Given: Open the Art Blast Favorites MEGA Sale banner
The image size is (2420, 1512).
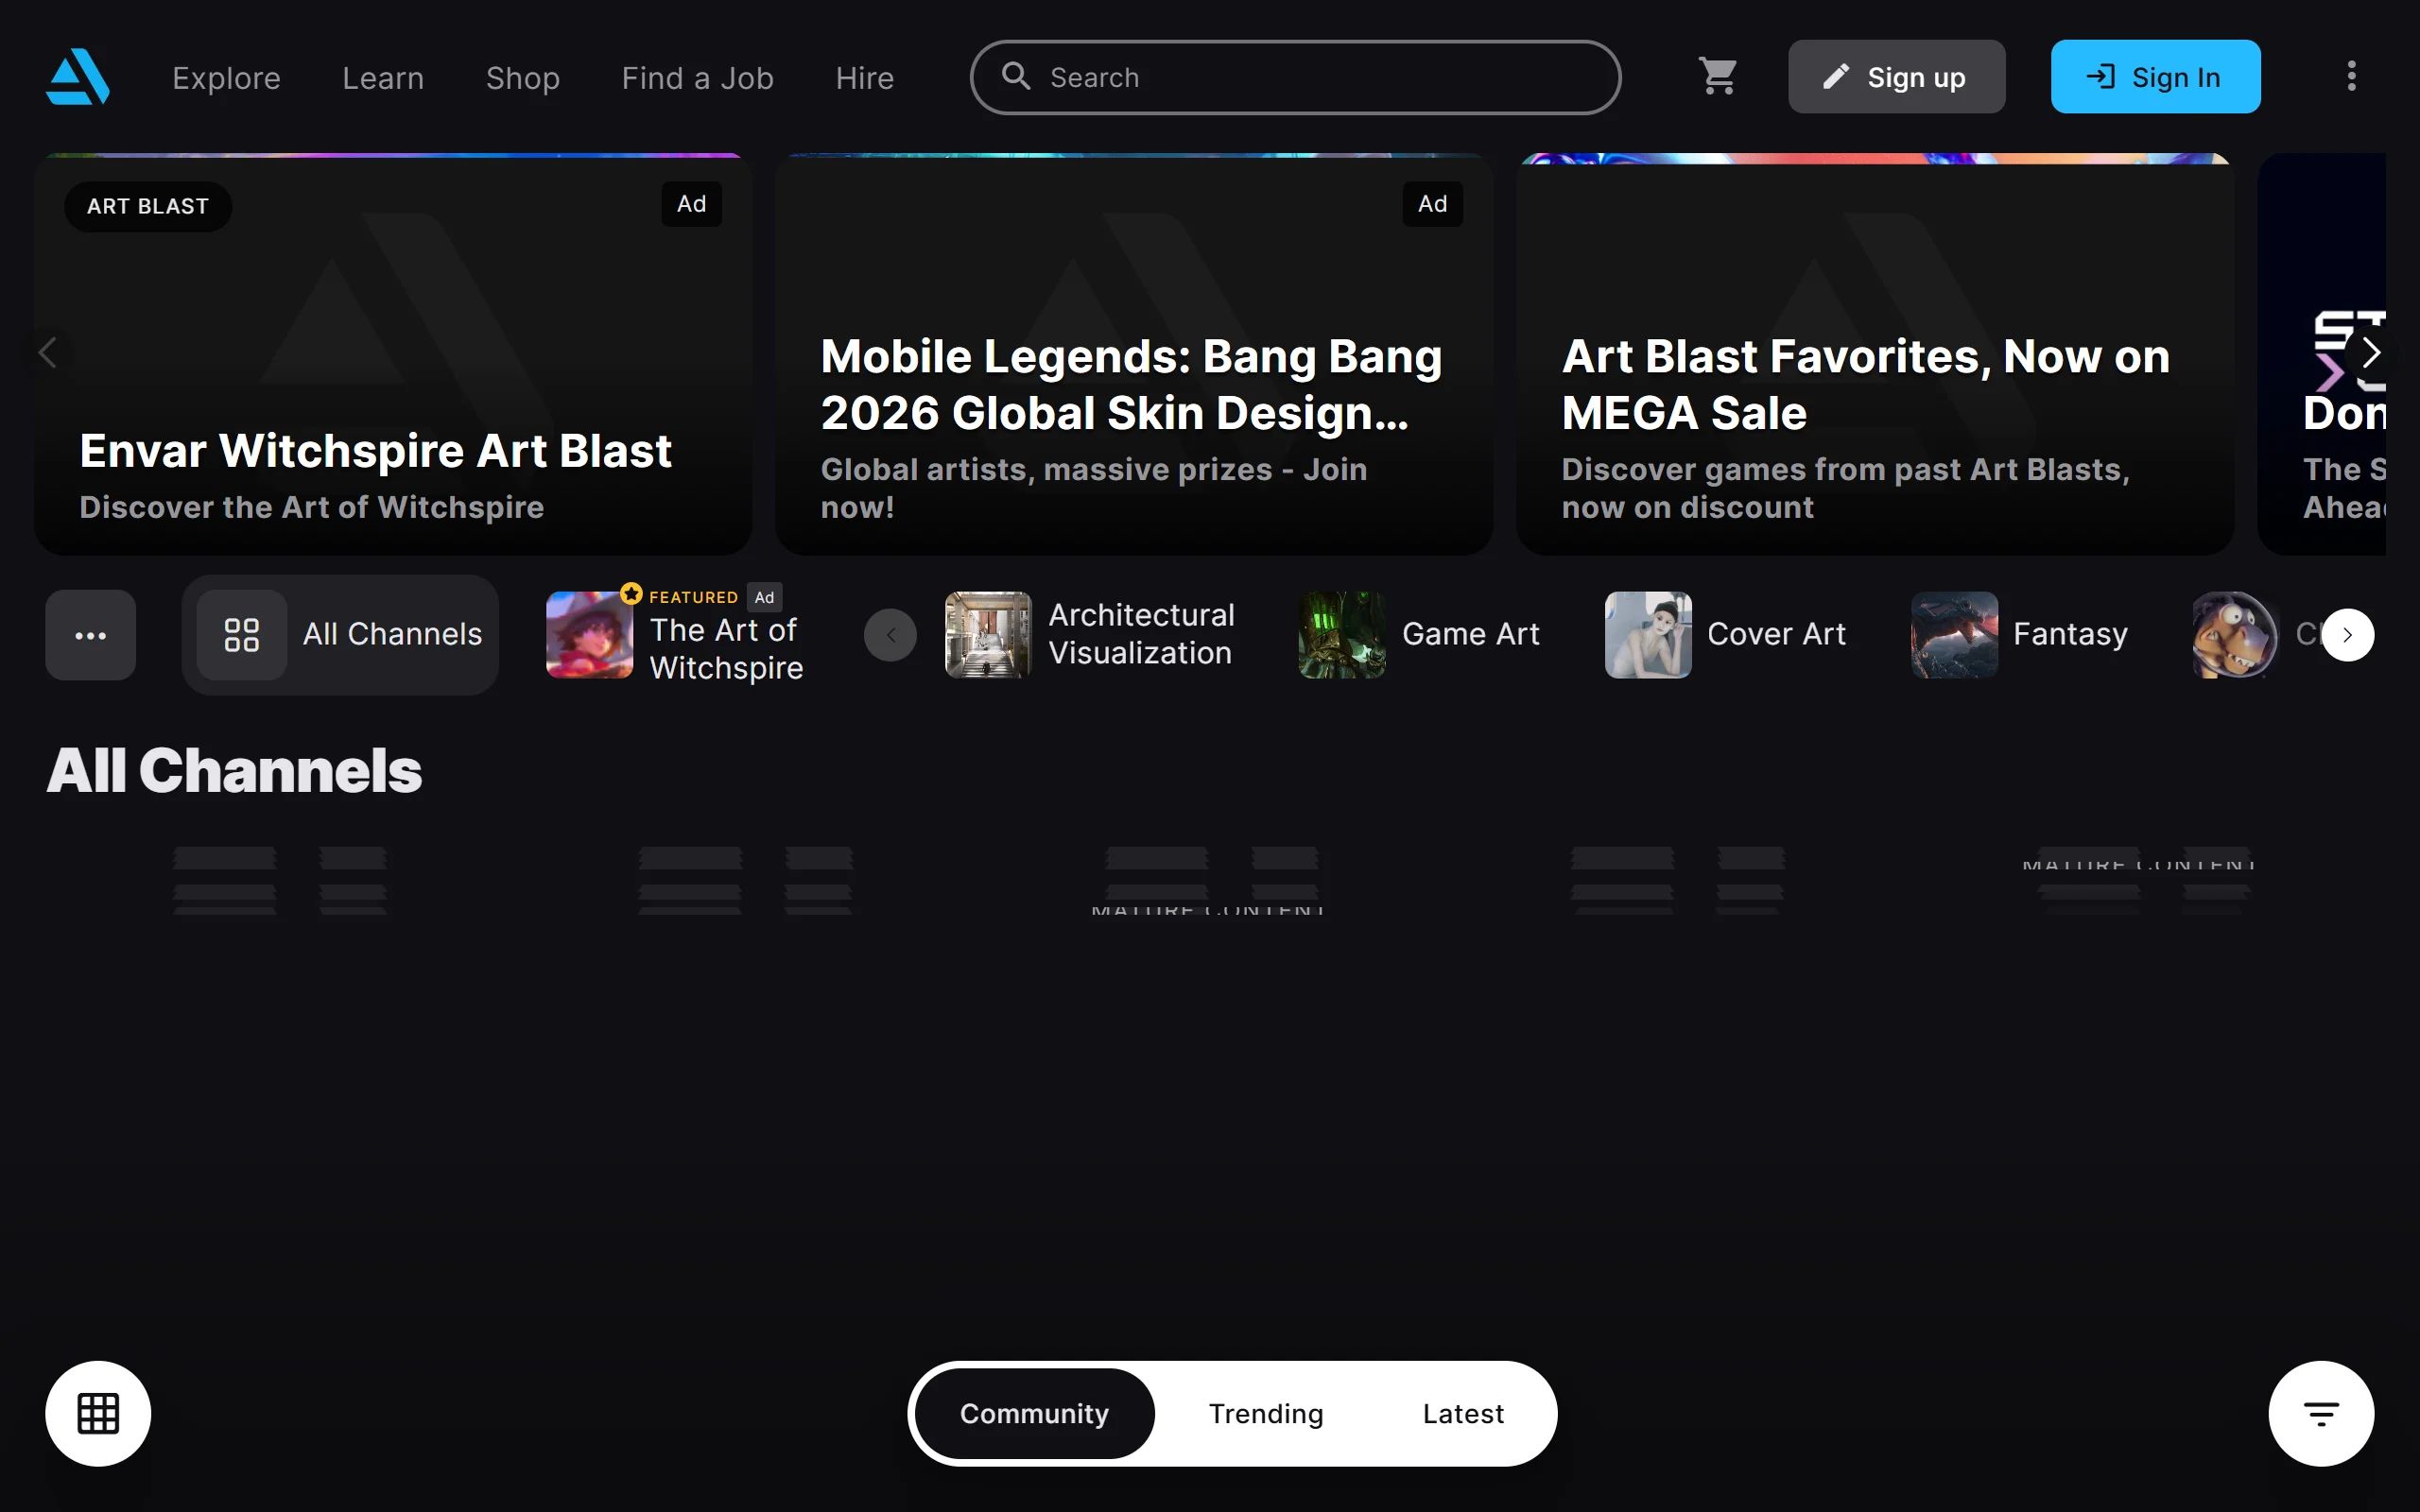Looking at the screenshot, I should (x=1875, y=354).
